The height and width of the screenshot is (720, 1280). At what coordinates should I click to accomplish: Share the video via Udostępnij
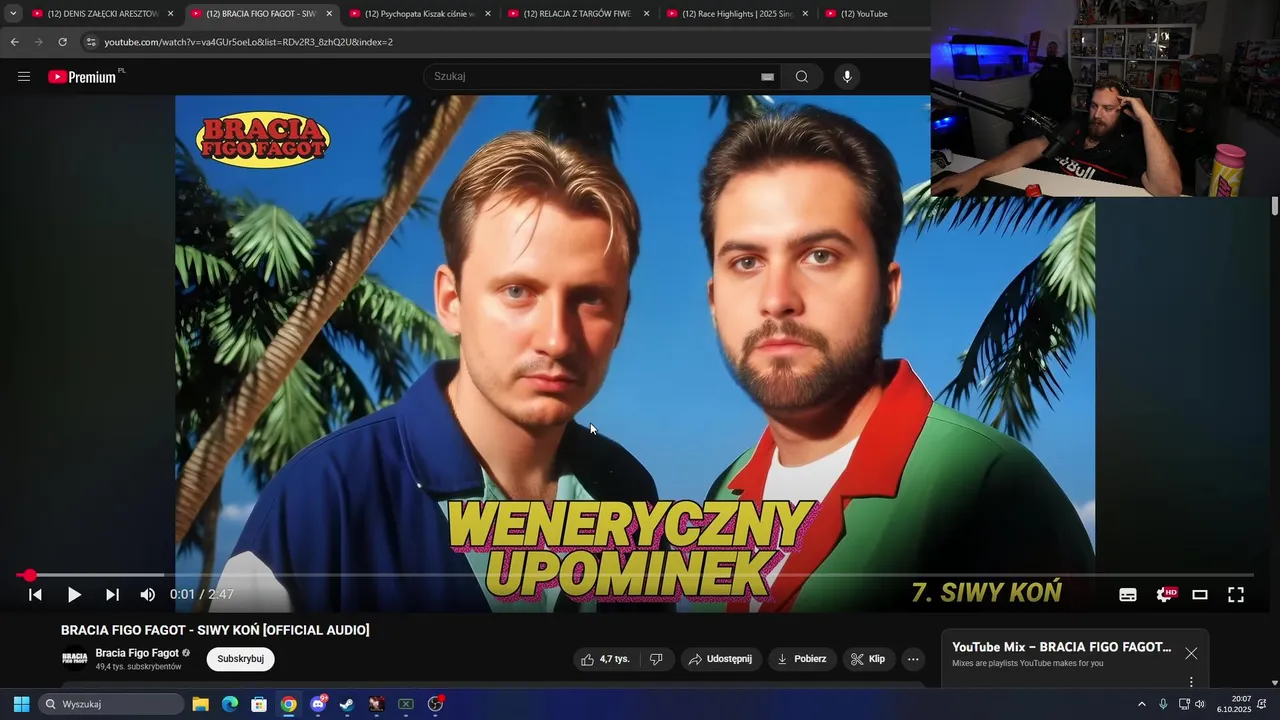pos(721,659)
